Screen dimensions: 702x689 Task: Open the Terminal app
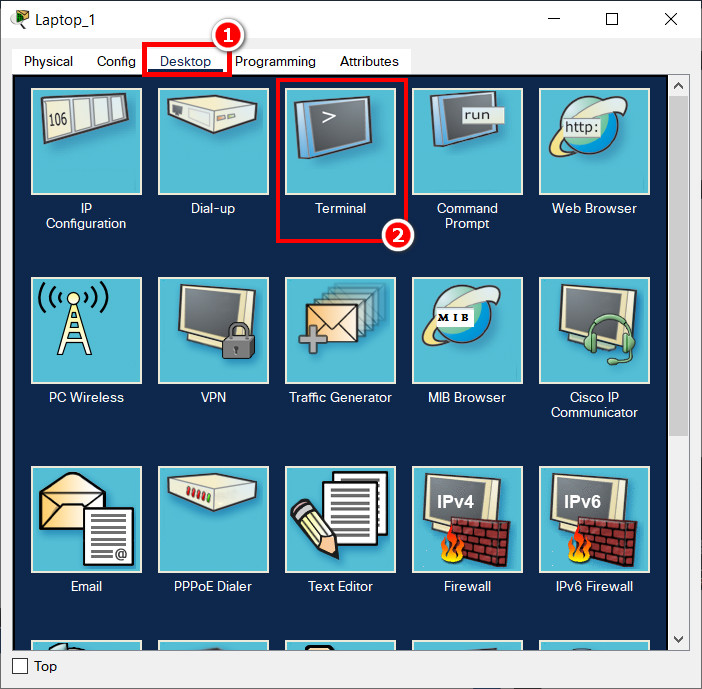[340, 142]
